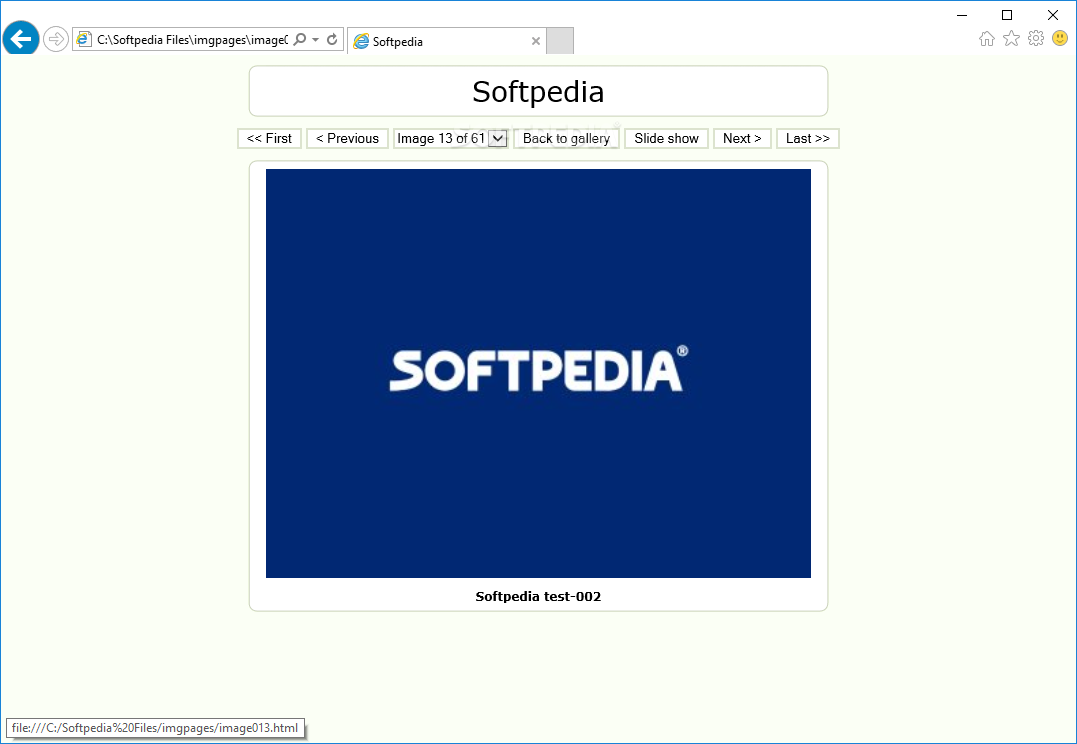Image resolution: width=1077 pixels, height=744 pixels.
Task: Select the Softpedia browser tab
Action: coord(446,41)
